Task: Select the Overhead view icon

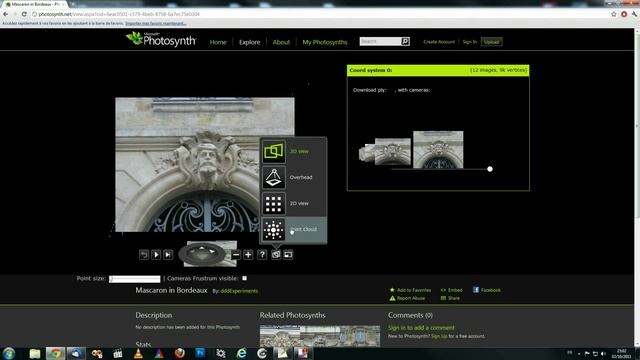Action: [273, 177]
